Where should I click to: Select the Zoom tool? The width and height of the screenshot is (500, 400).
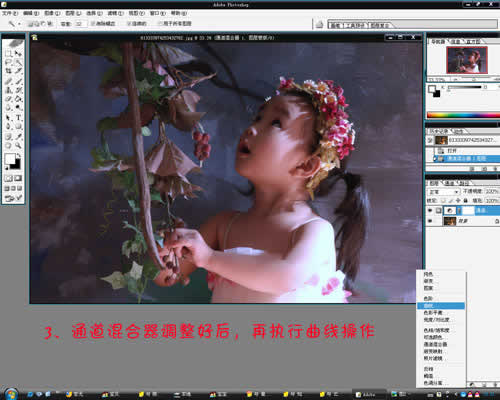coord(18,146)
